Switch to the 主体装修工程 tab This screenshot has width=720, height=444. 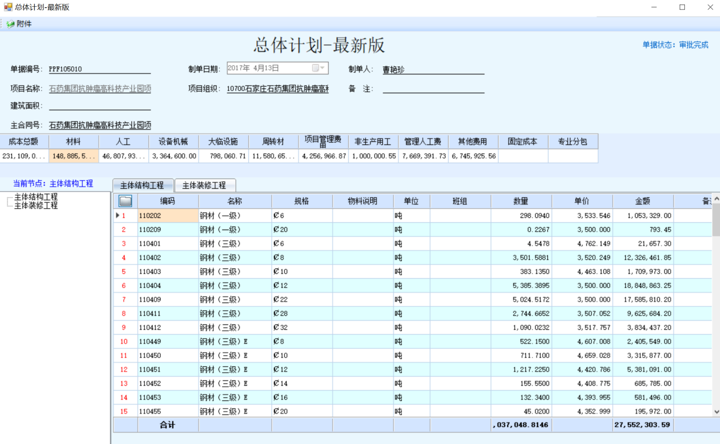coord(205,185)
